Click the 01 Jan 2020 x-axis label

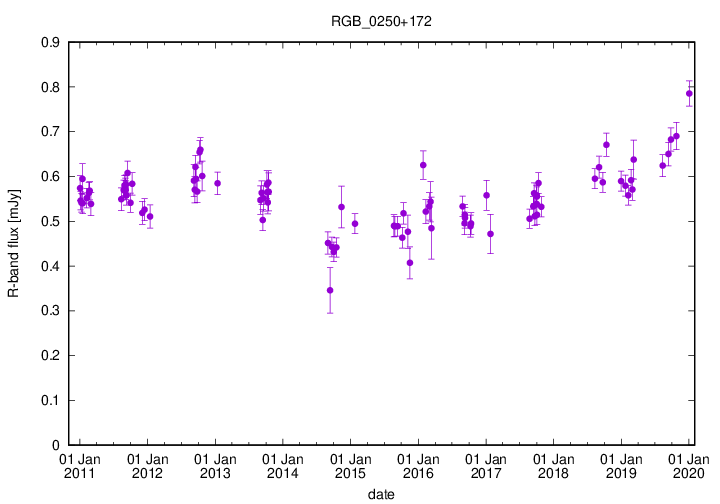click(x=689, y=464)
